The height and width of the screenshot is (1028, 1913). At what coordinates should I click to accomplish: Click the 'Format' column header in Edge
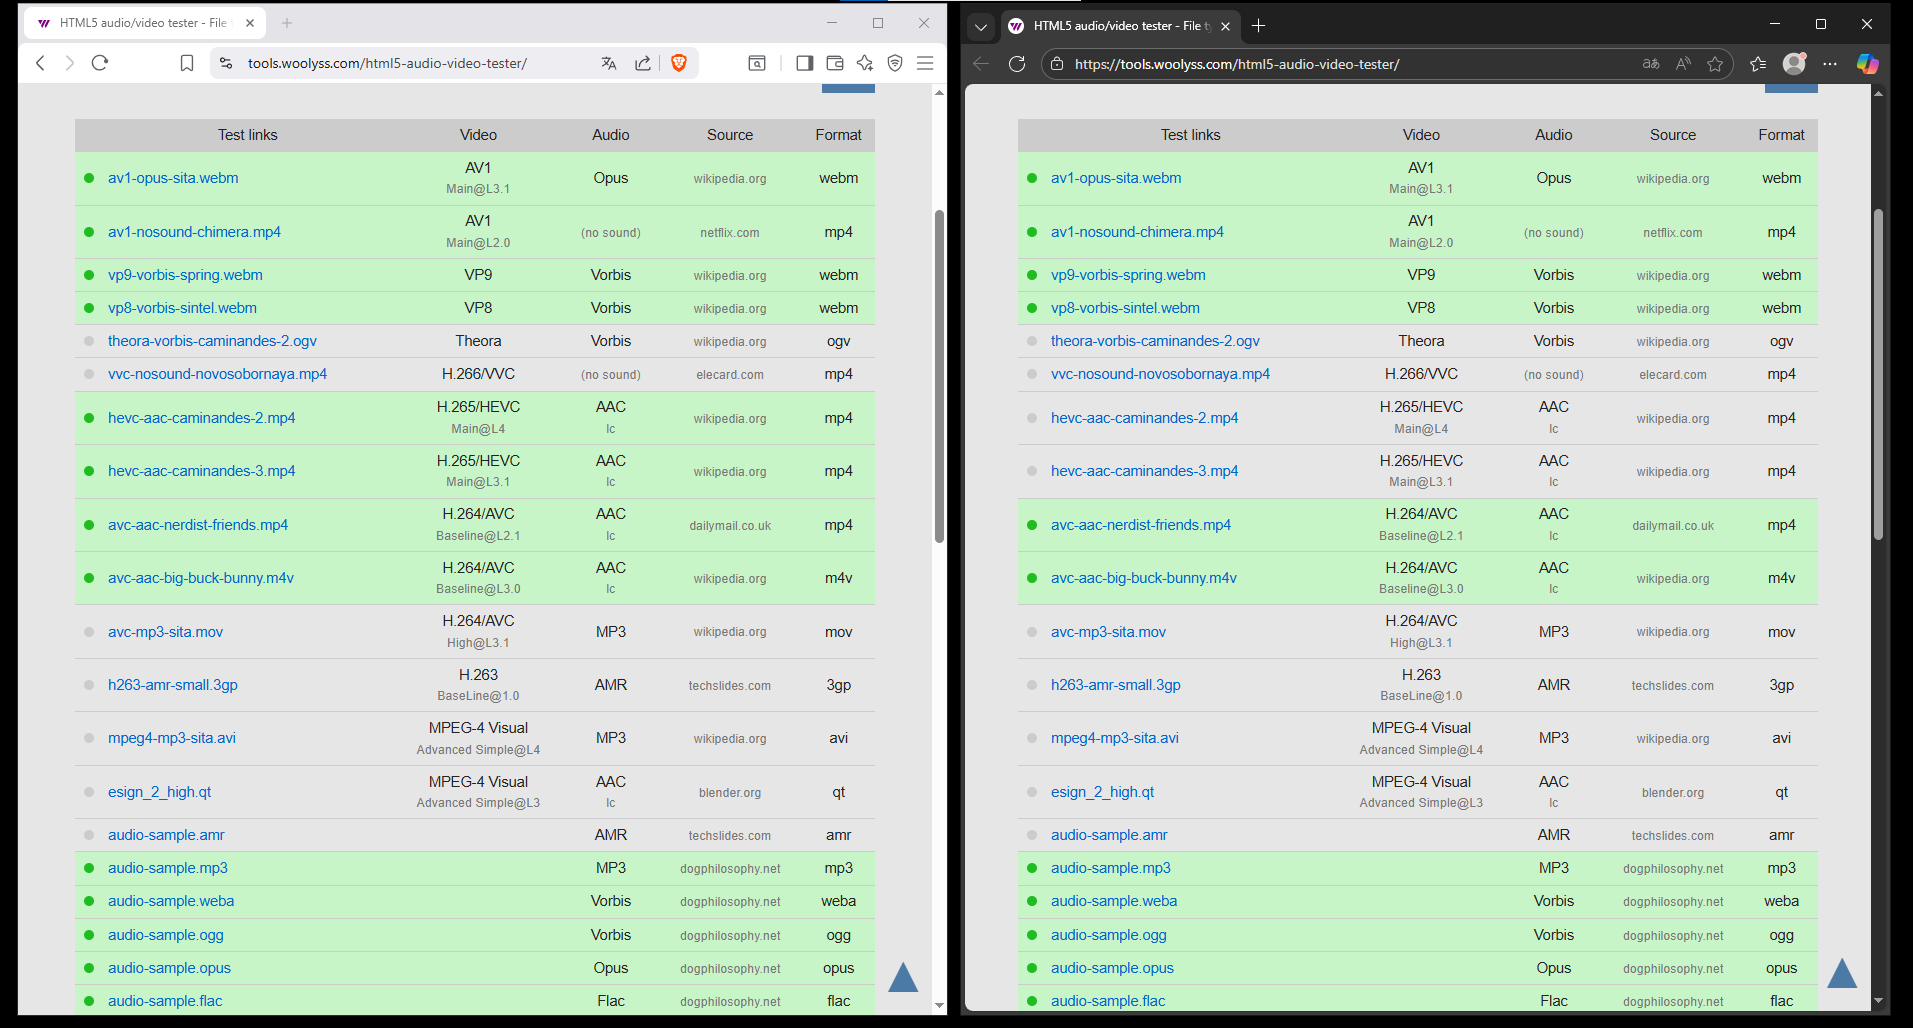tap(1781, 135)
